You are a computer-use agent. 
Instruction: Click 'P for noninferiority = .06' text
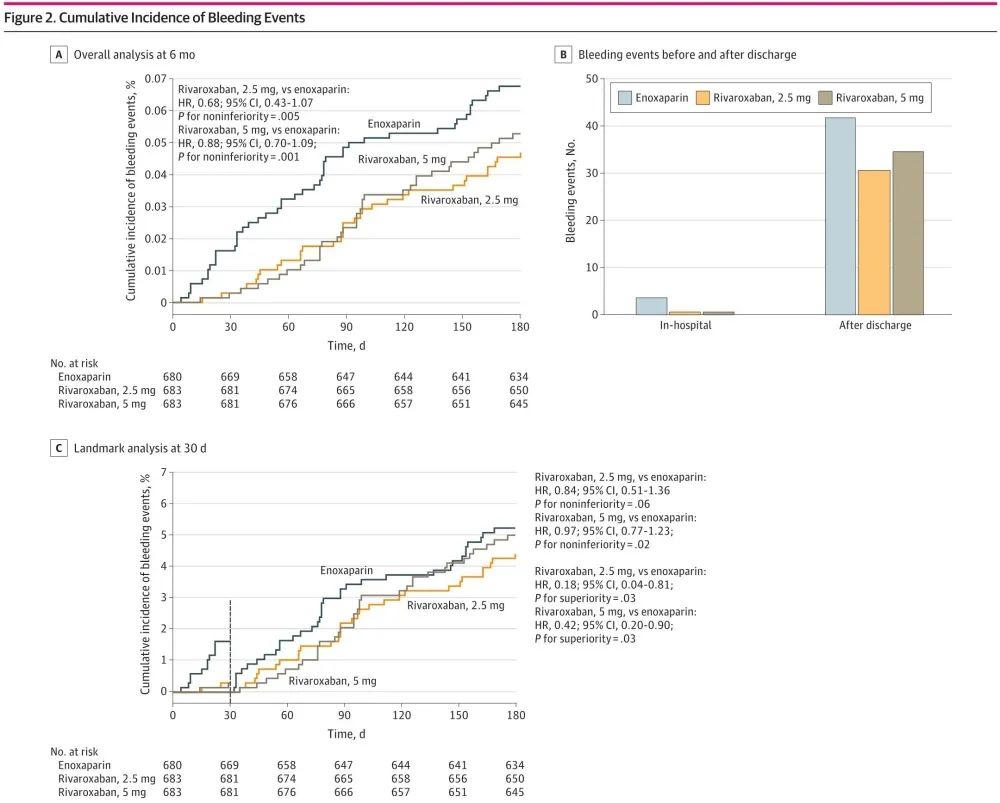click(592, 504)
